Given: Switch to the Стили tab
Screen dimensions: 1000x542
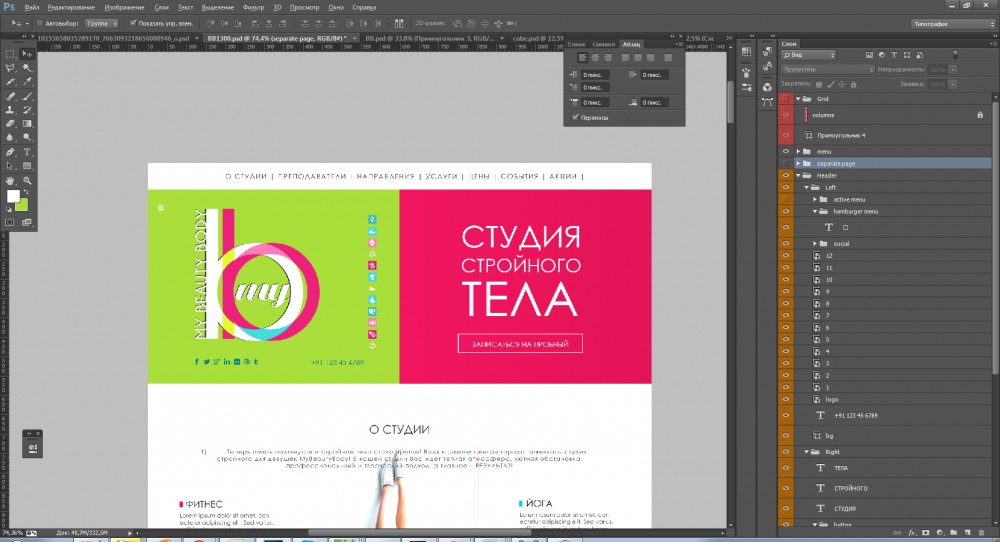Looking at the screenshot, I should pyautogui.click(x=576, y=44).
